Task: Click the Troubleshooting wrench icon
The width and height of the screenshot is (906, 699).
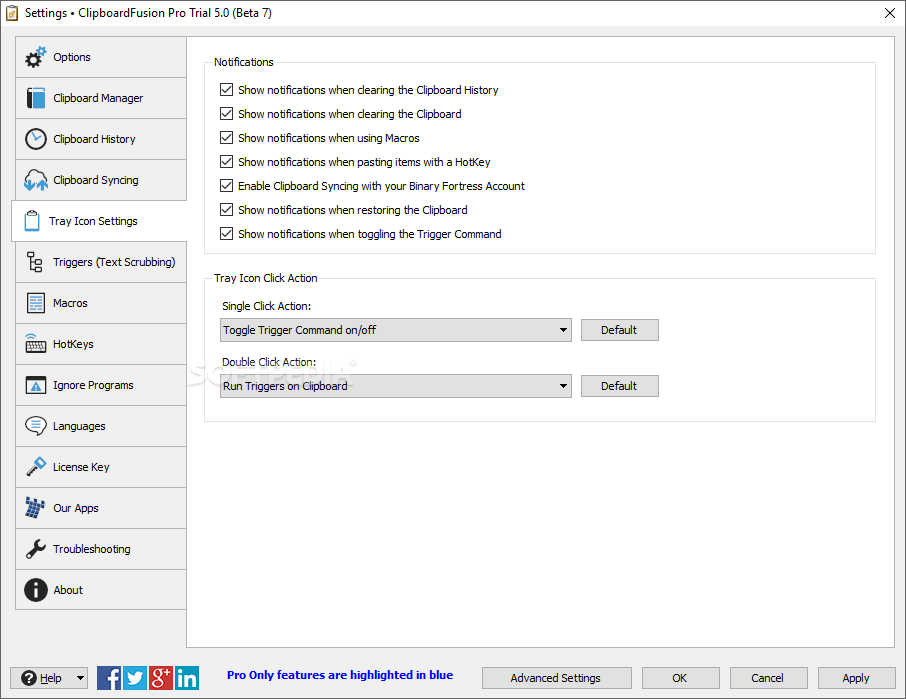Action: pos(36,549)
